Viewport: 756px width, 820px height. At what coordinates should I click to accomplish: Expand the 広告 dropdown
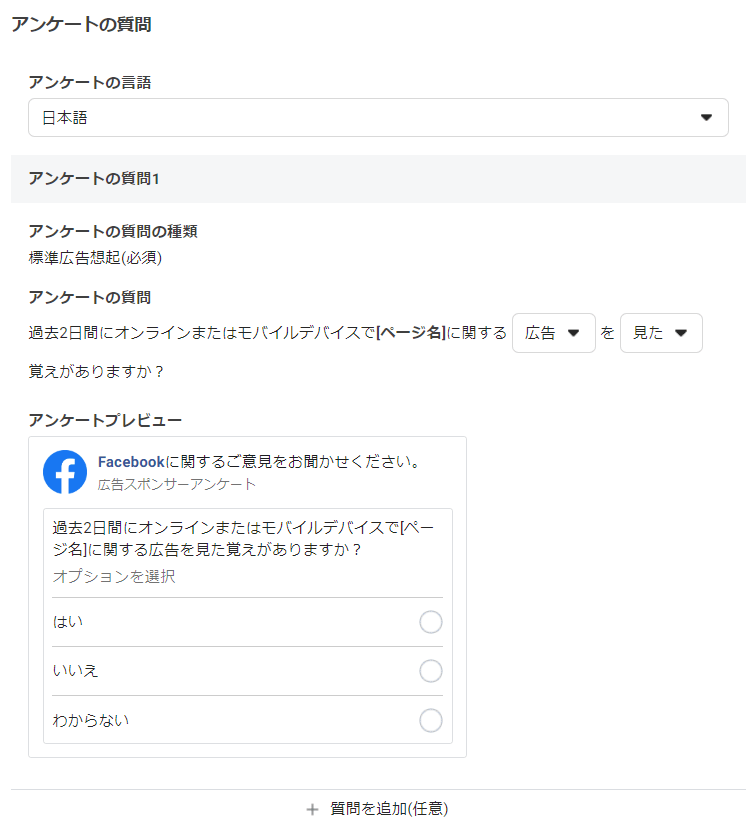click(553, 333)
